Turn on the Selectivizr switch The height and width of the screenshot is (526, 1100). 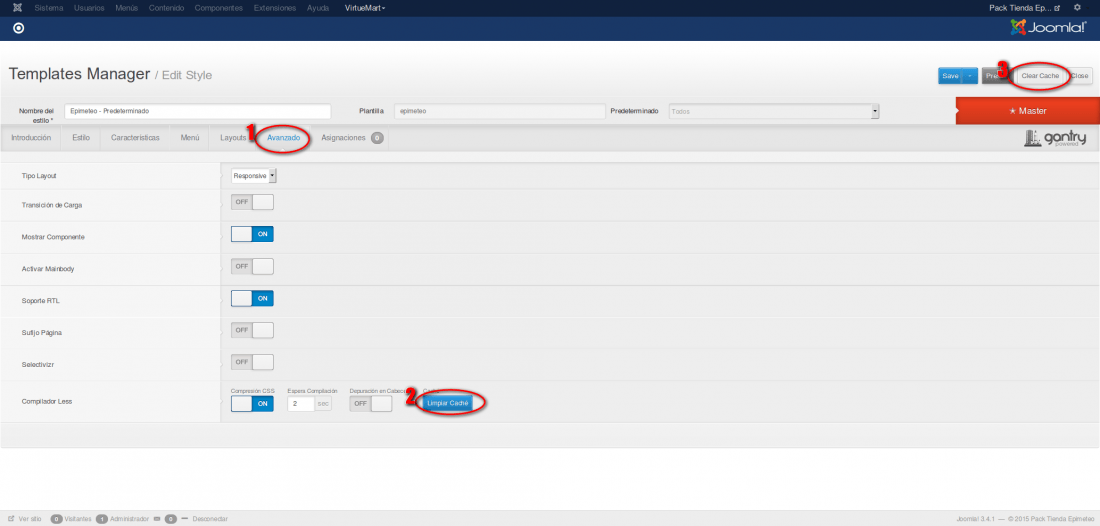(252, 362)
